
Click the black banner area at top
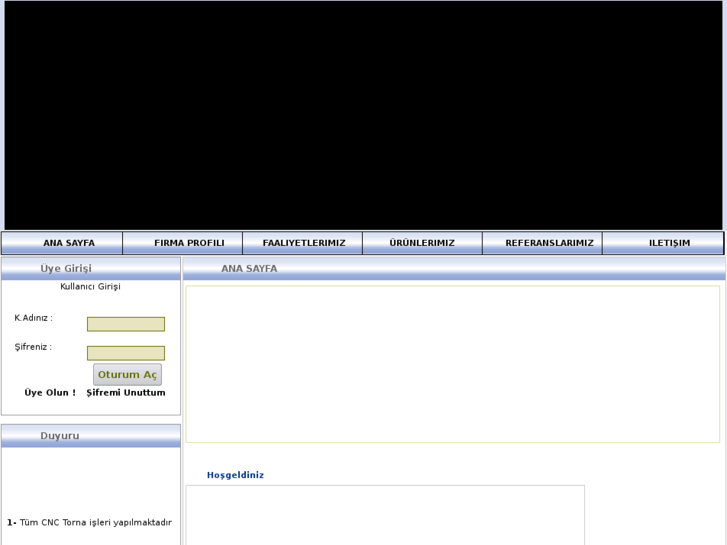pos(364,115)
